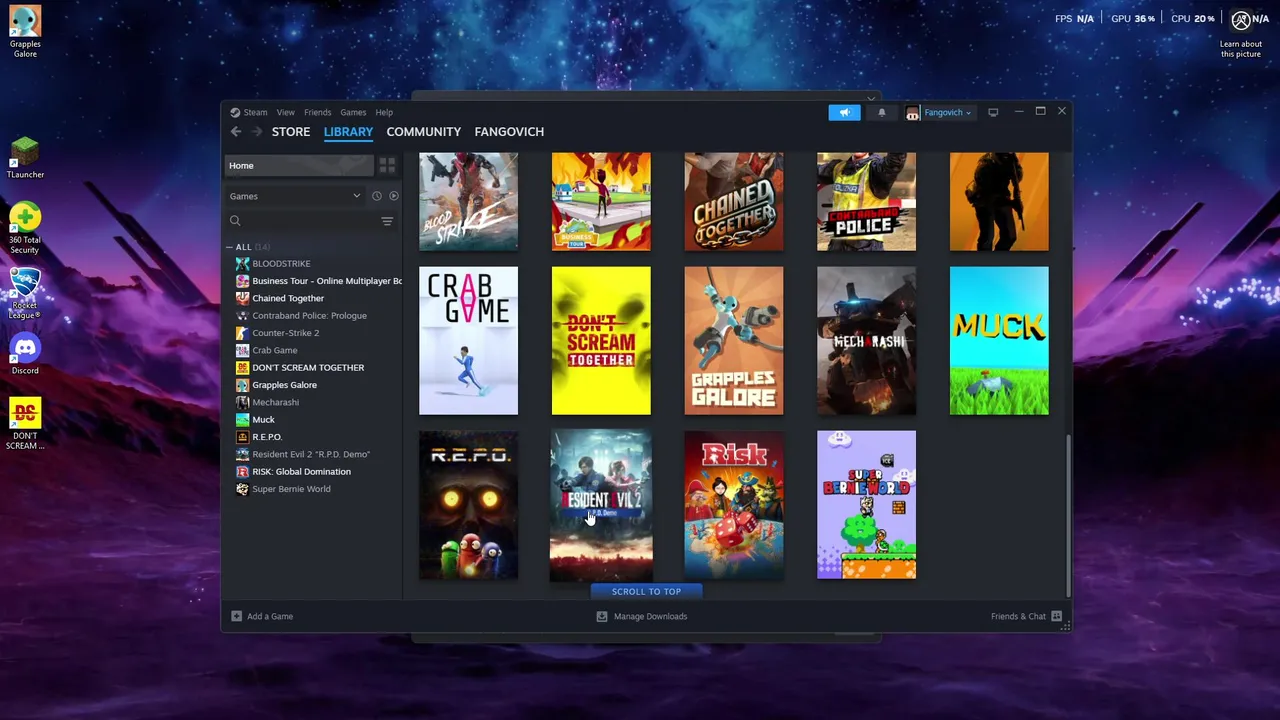Viewport: 1280px width, 720px height.
Task: Open the notifications bell icon
Action: [x=881, y=112]
